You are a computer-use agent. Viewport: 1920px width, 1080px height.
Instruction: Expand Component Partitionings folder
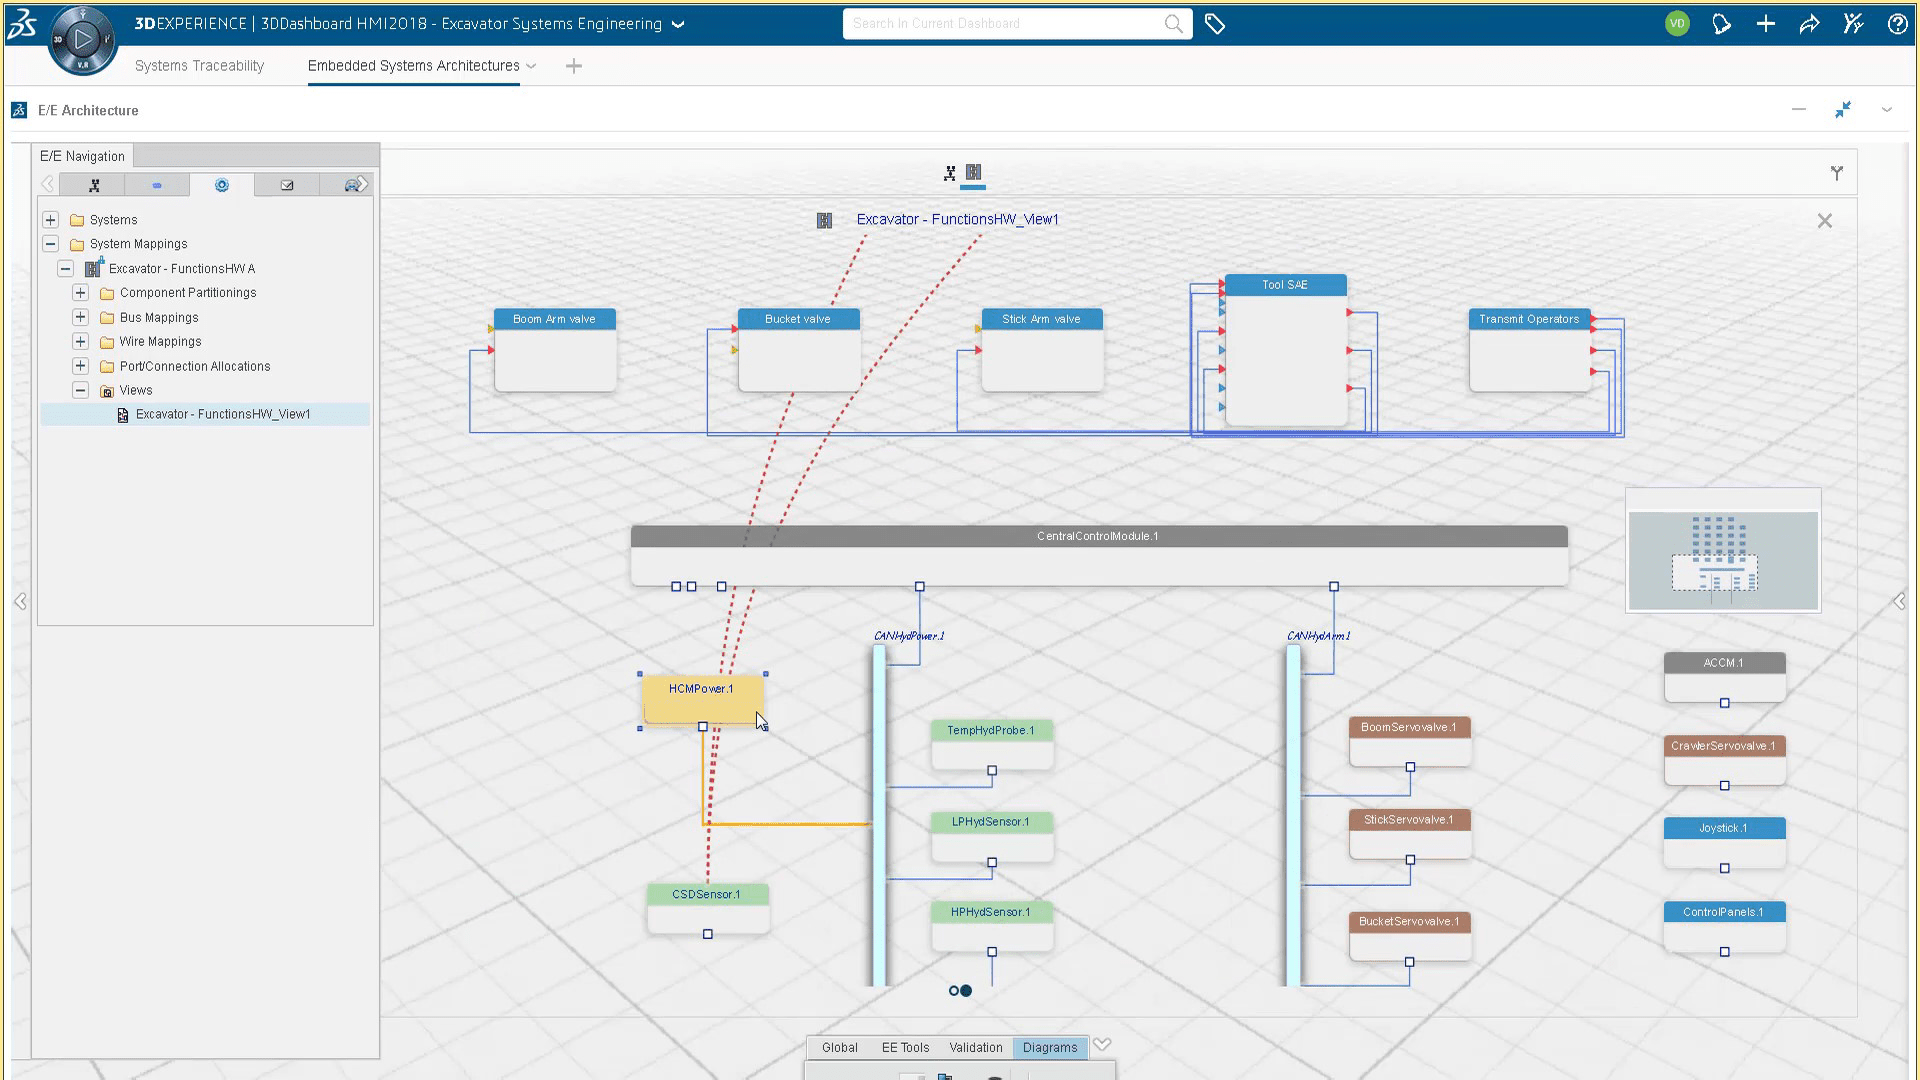(x=80, y=292)
